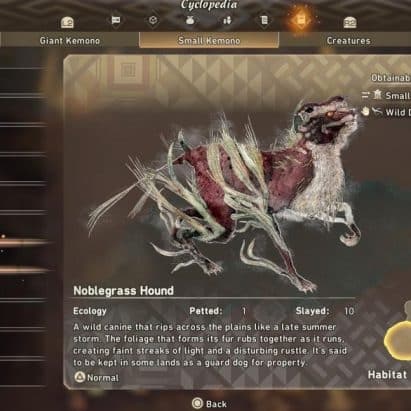Click the circle icon beside Back
The height and width of the screenshot is (411, 411).
197,404
